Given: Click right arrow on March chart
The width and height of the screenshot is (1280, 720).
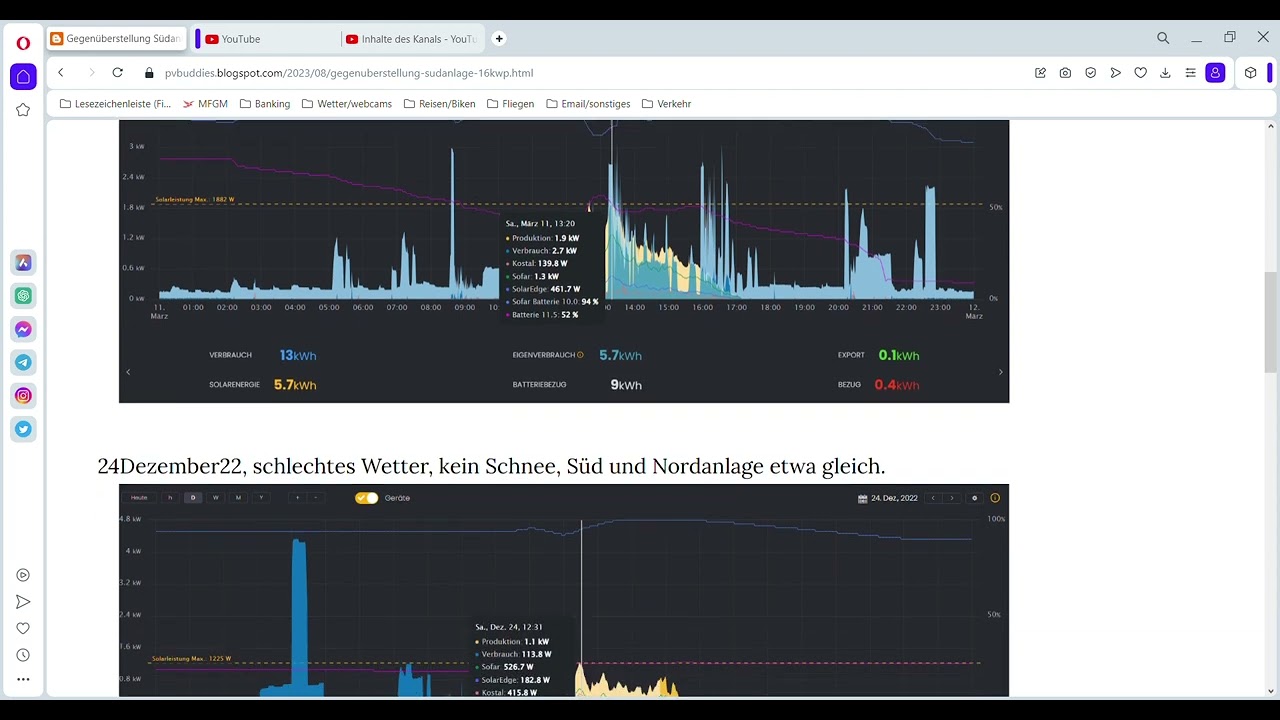Looking at the screenshot, I should tap(1001, 372).
